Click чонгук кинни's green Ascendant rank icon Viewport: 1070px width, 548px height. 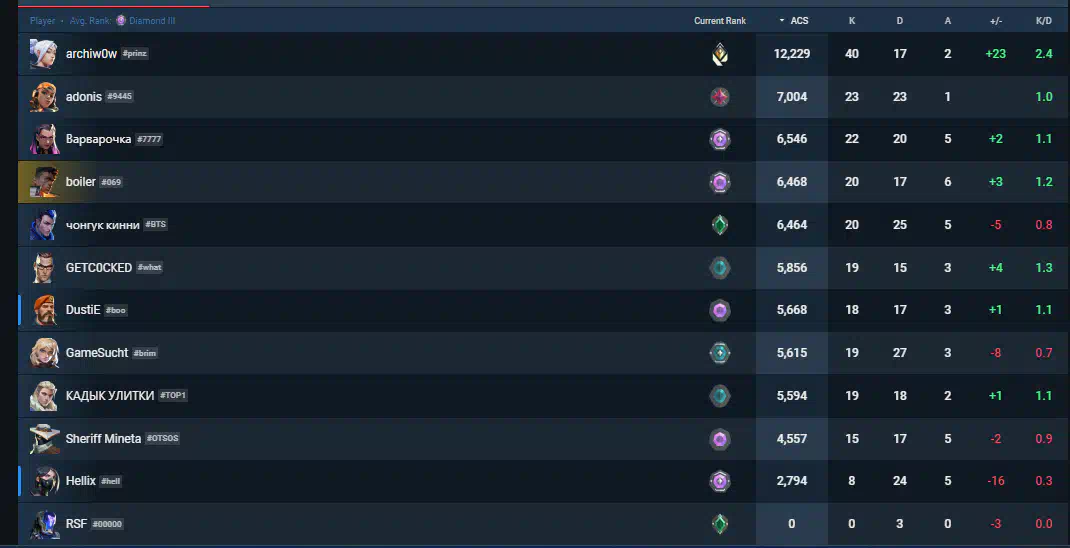click(720, 225)
